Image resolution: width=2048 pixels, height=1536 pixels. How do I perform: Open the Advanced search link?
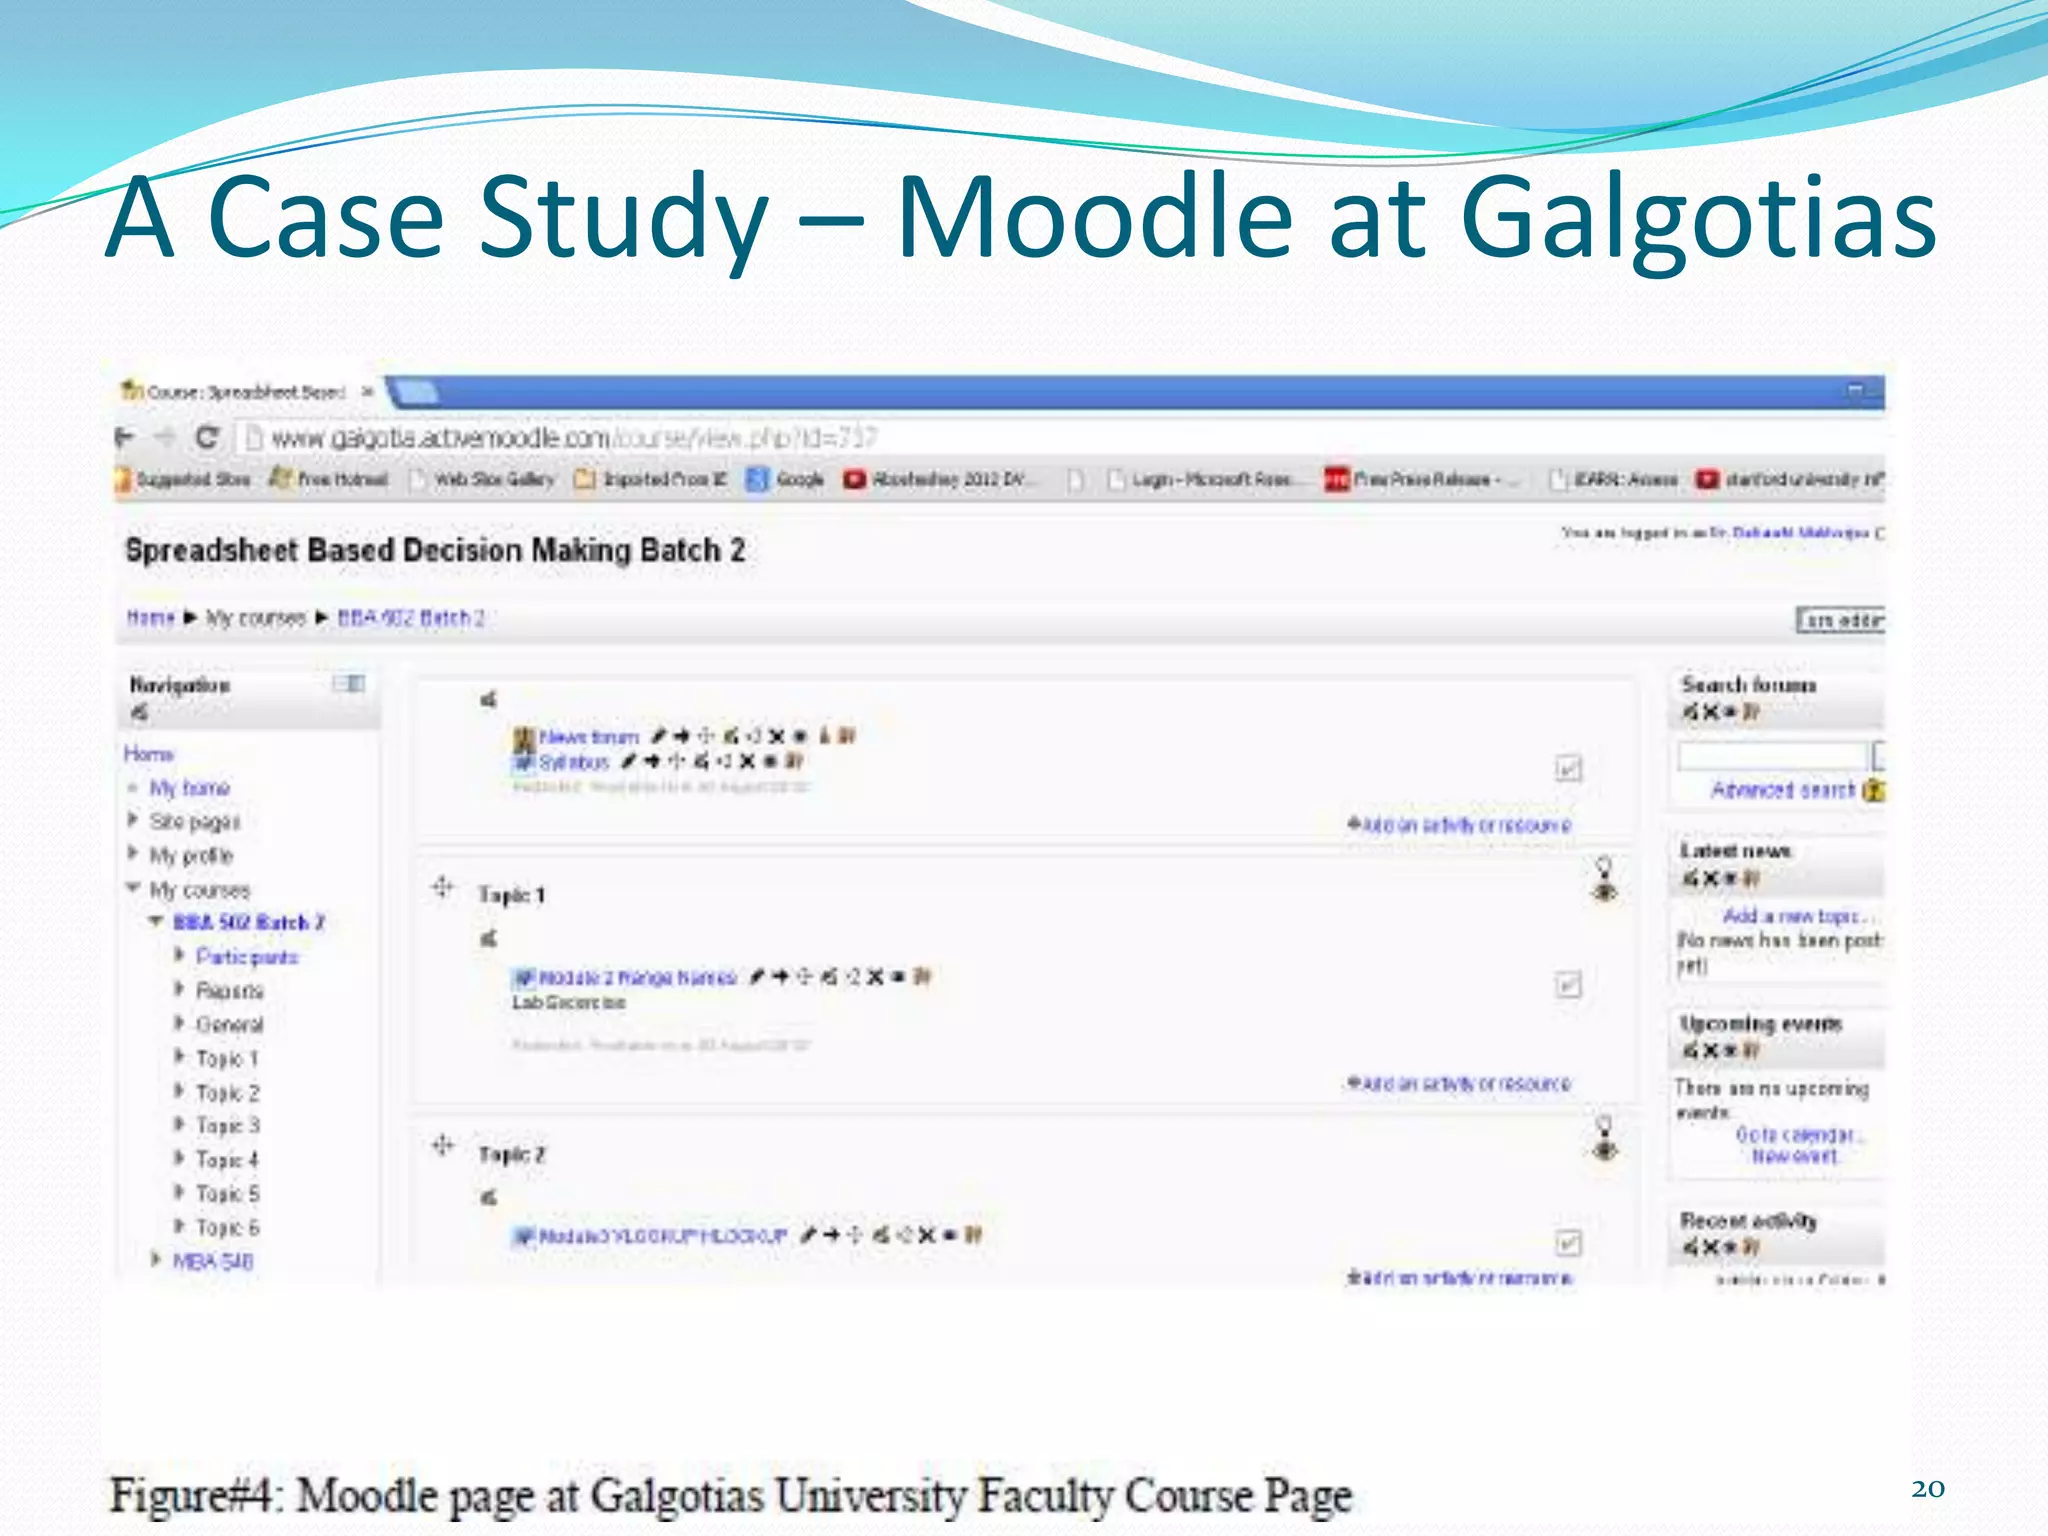(x=1783, y=790)
